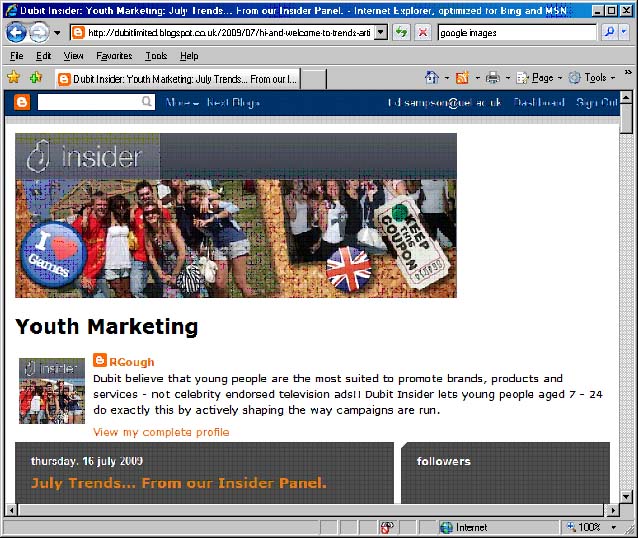The image size is (638, 538).
Task: Click the Home toolbar icon
Action: tap(431, 78)
